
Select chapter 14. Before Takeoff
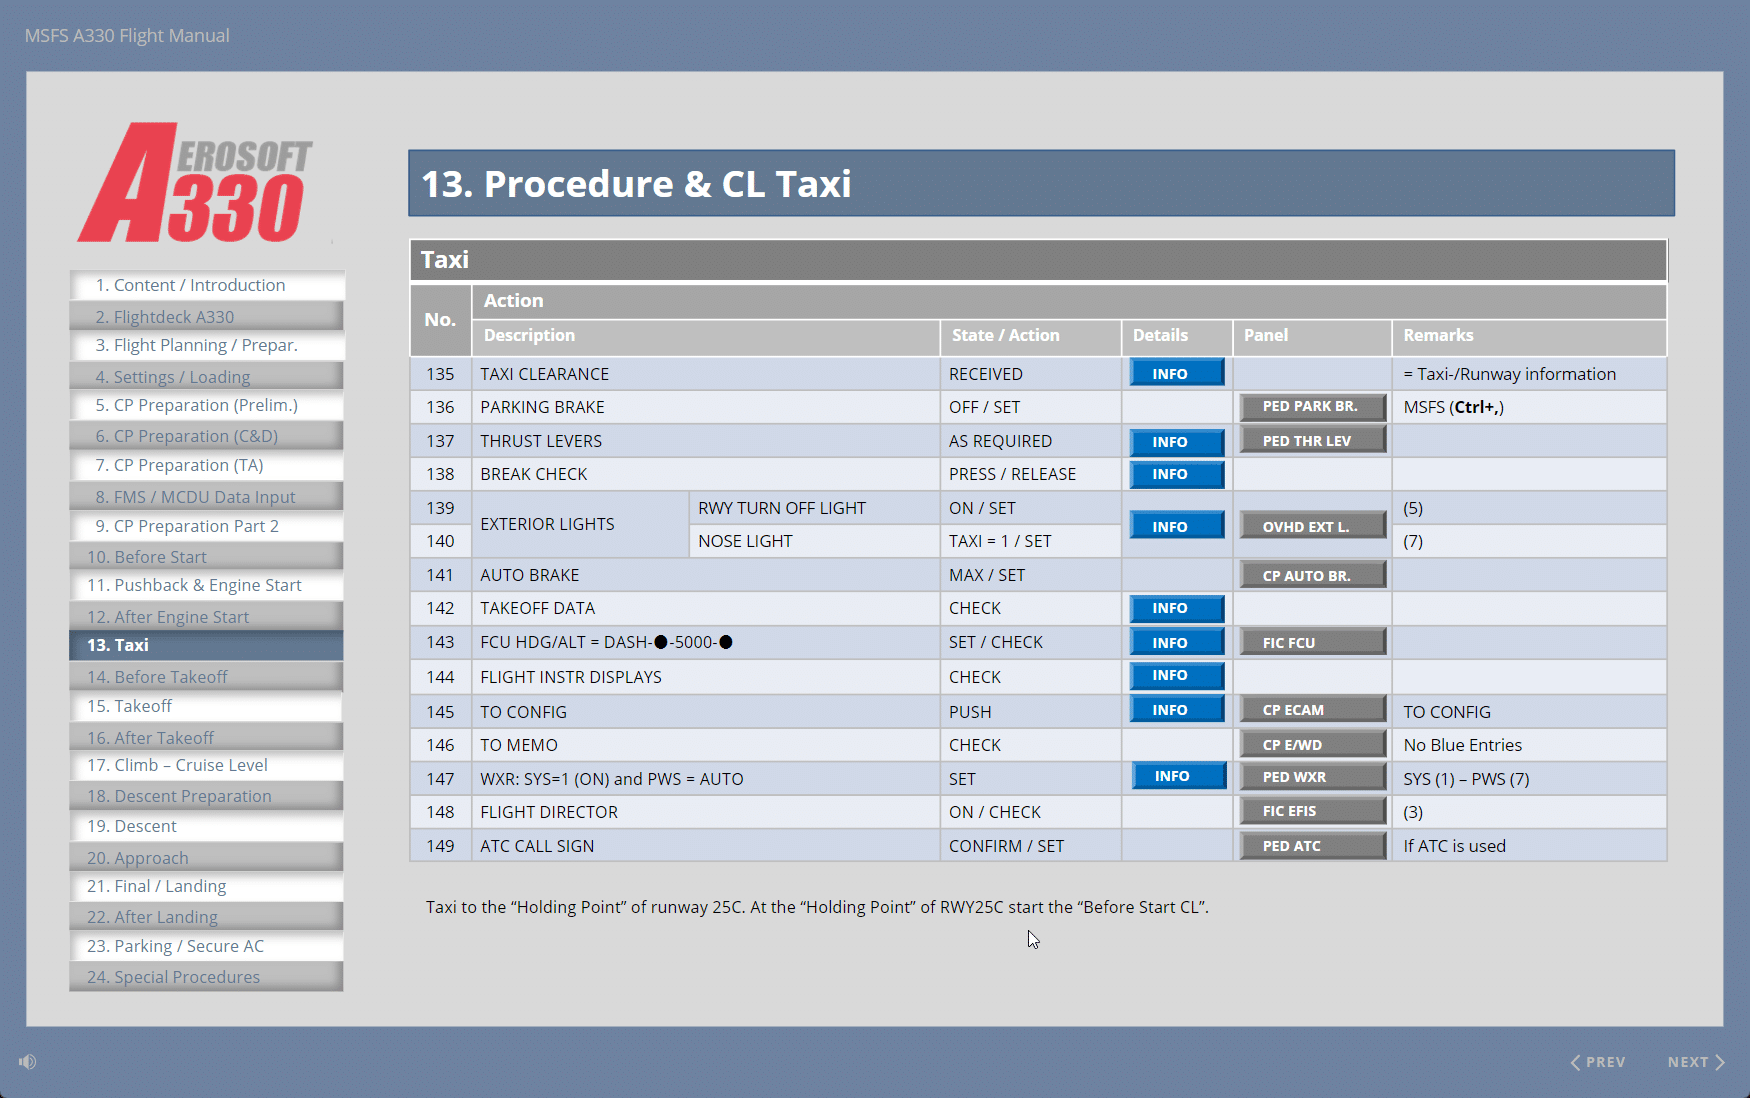[x=206, y=677]
